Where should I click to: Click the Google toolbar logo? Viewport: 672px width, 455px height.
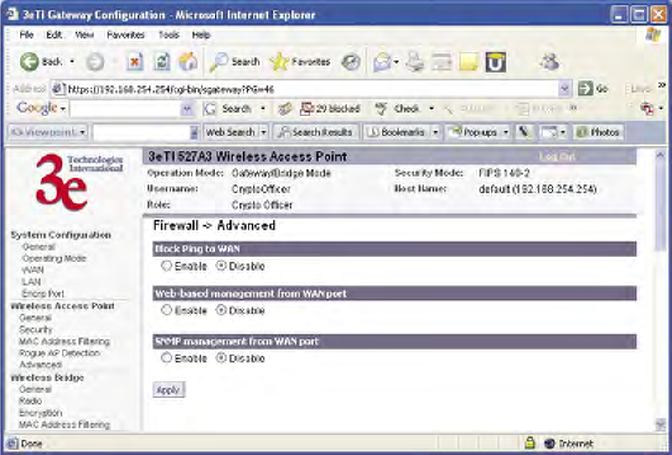click(36, 108)
